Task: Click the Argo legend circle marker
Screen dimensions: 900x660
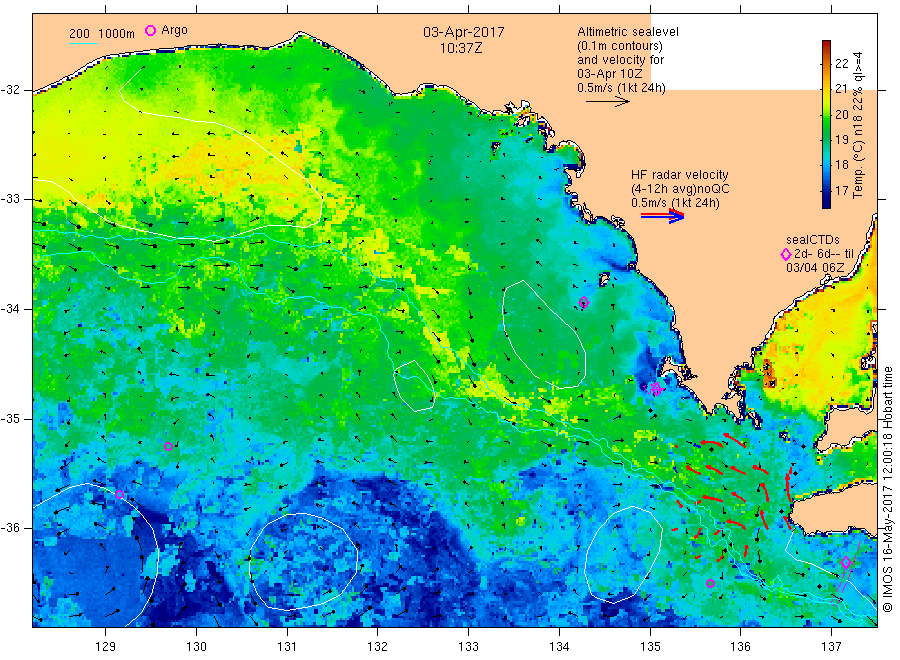Action: 150,30
